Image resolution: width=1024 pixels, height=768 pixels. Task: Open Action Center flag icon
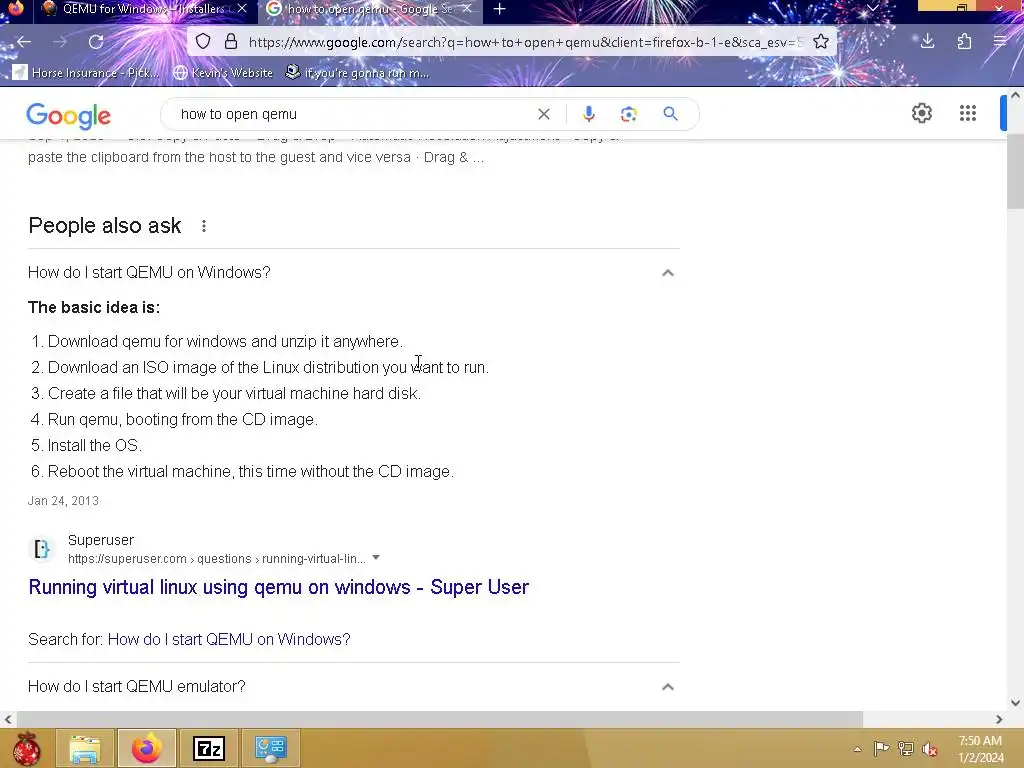pyautogui.click(x=881, y=749)
